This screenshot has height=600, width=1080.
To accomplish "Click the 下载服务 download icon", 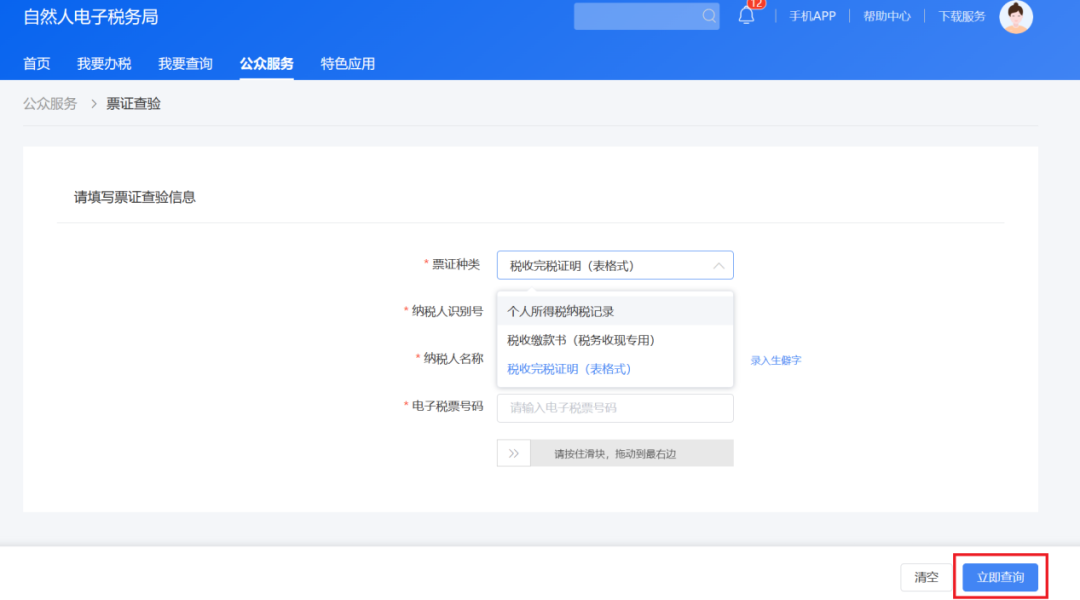I will click(x=960, y=16).
